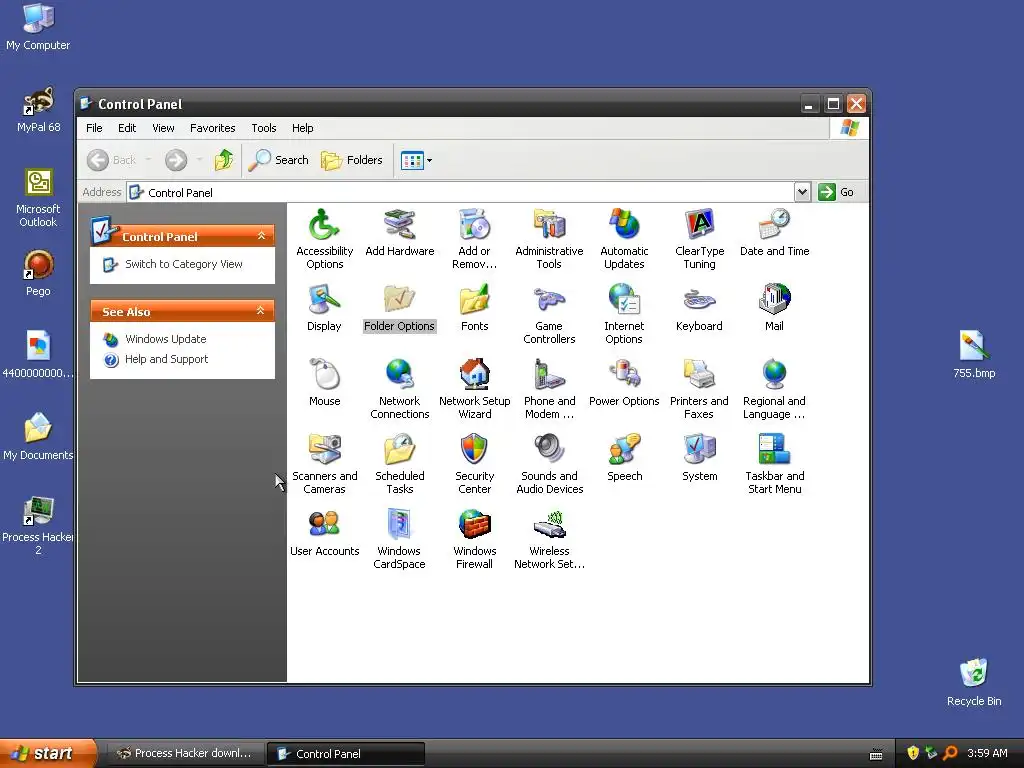The image size is (1024, 768).
Task: Open the Address bar dropdown arrow
Action: pyautogui.click(x=802, y=192)
